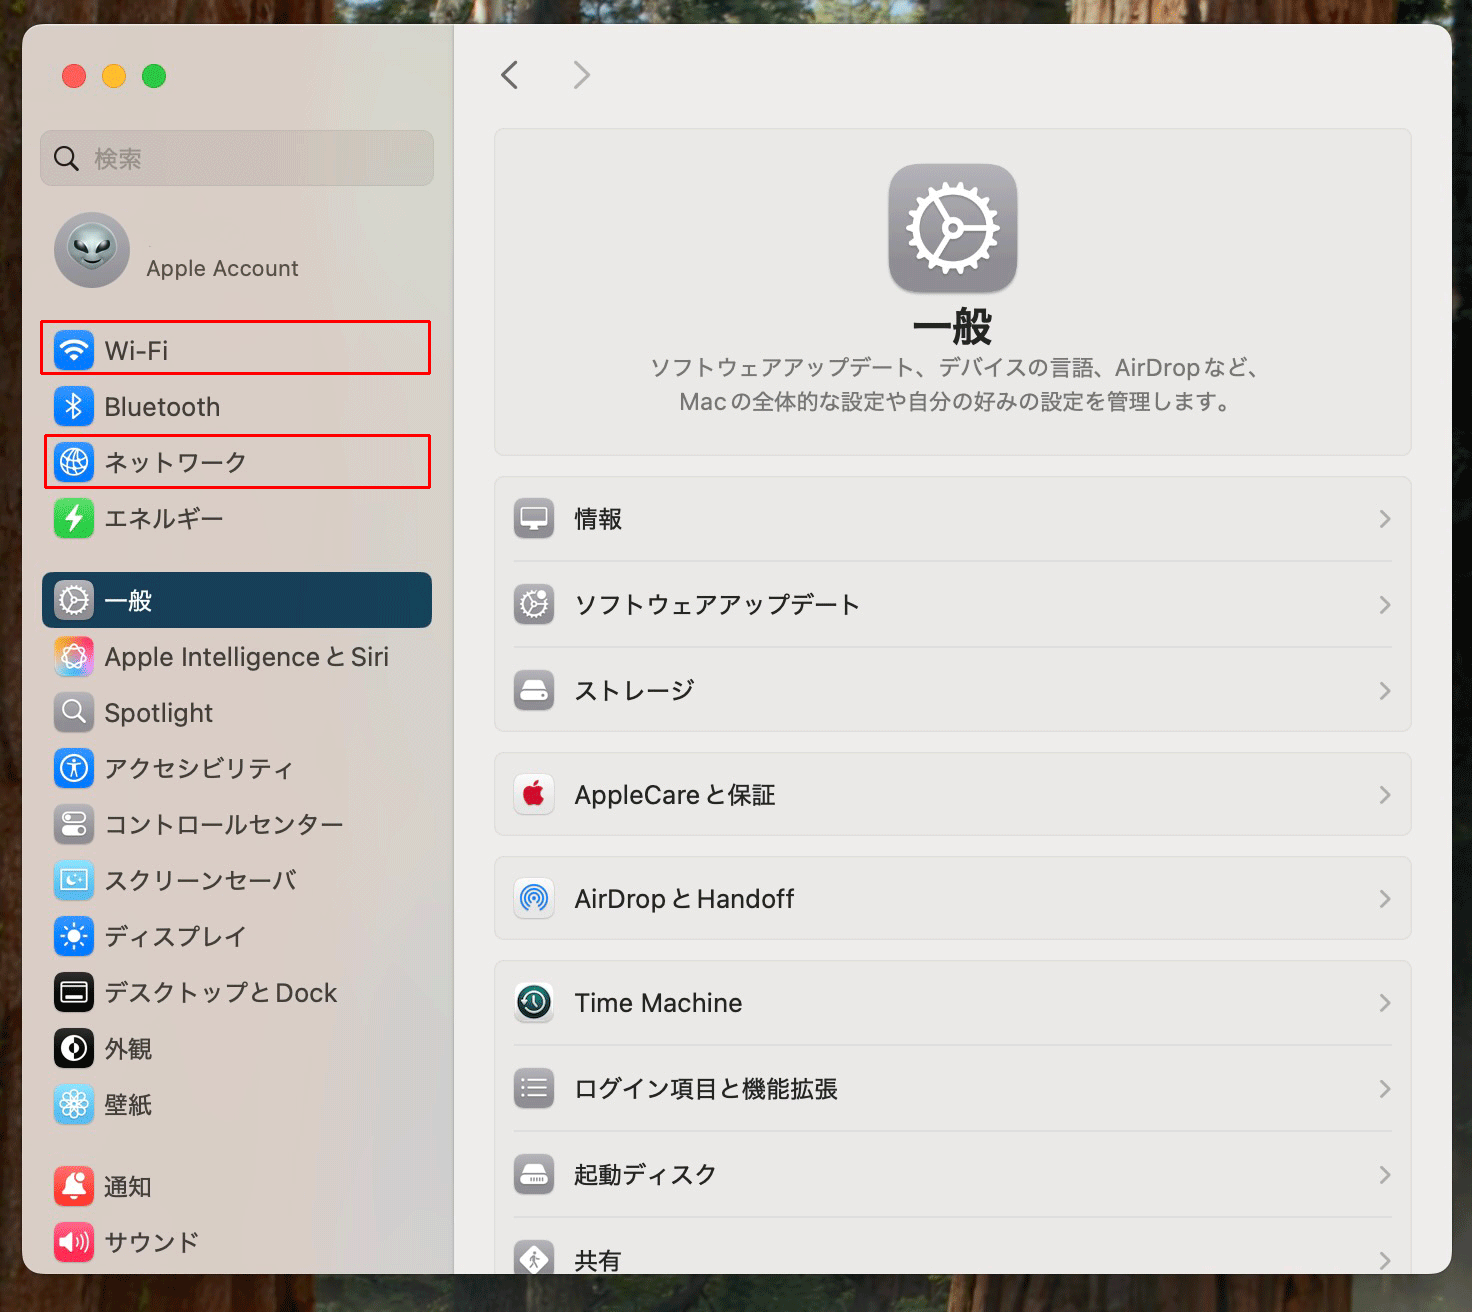Select the ネットワーク globe icon
Image resolution: width=1472 pixels, height=1312 pixels.
click(74, 462)
